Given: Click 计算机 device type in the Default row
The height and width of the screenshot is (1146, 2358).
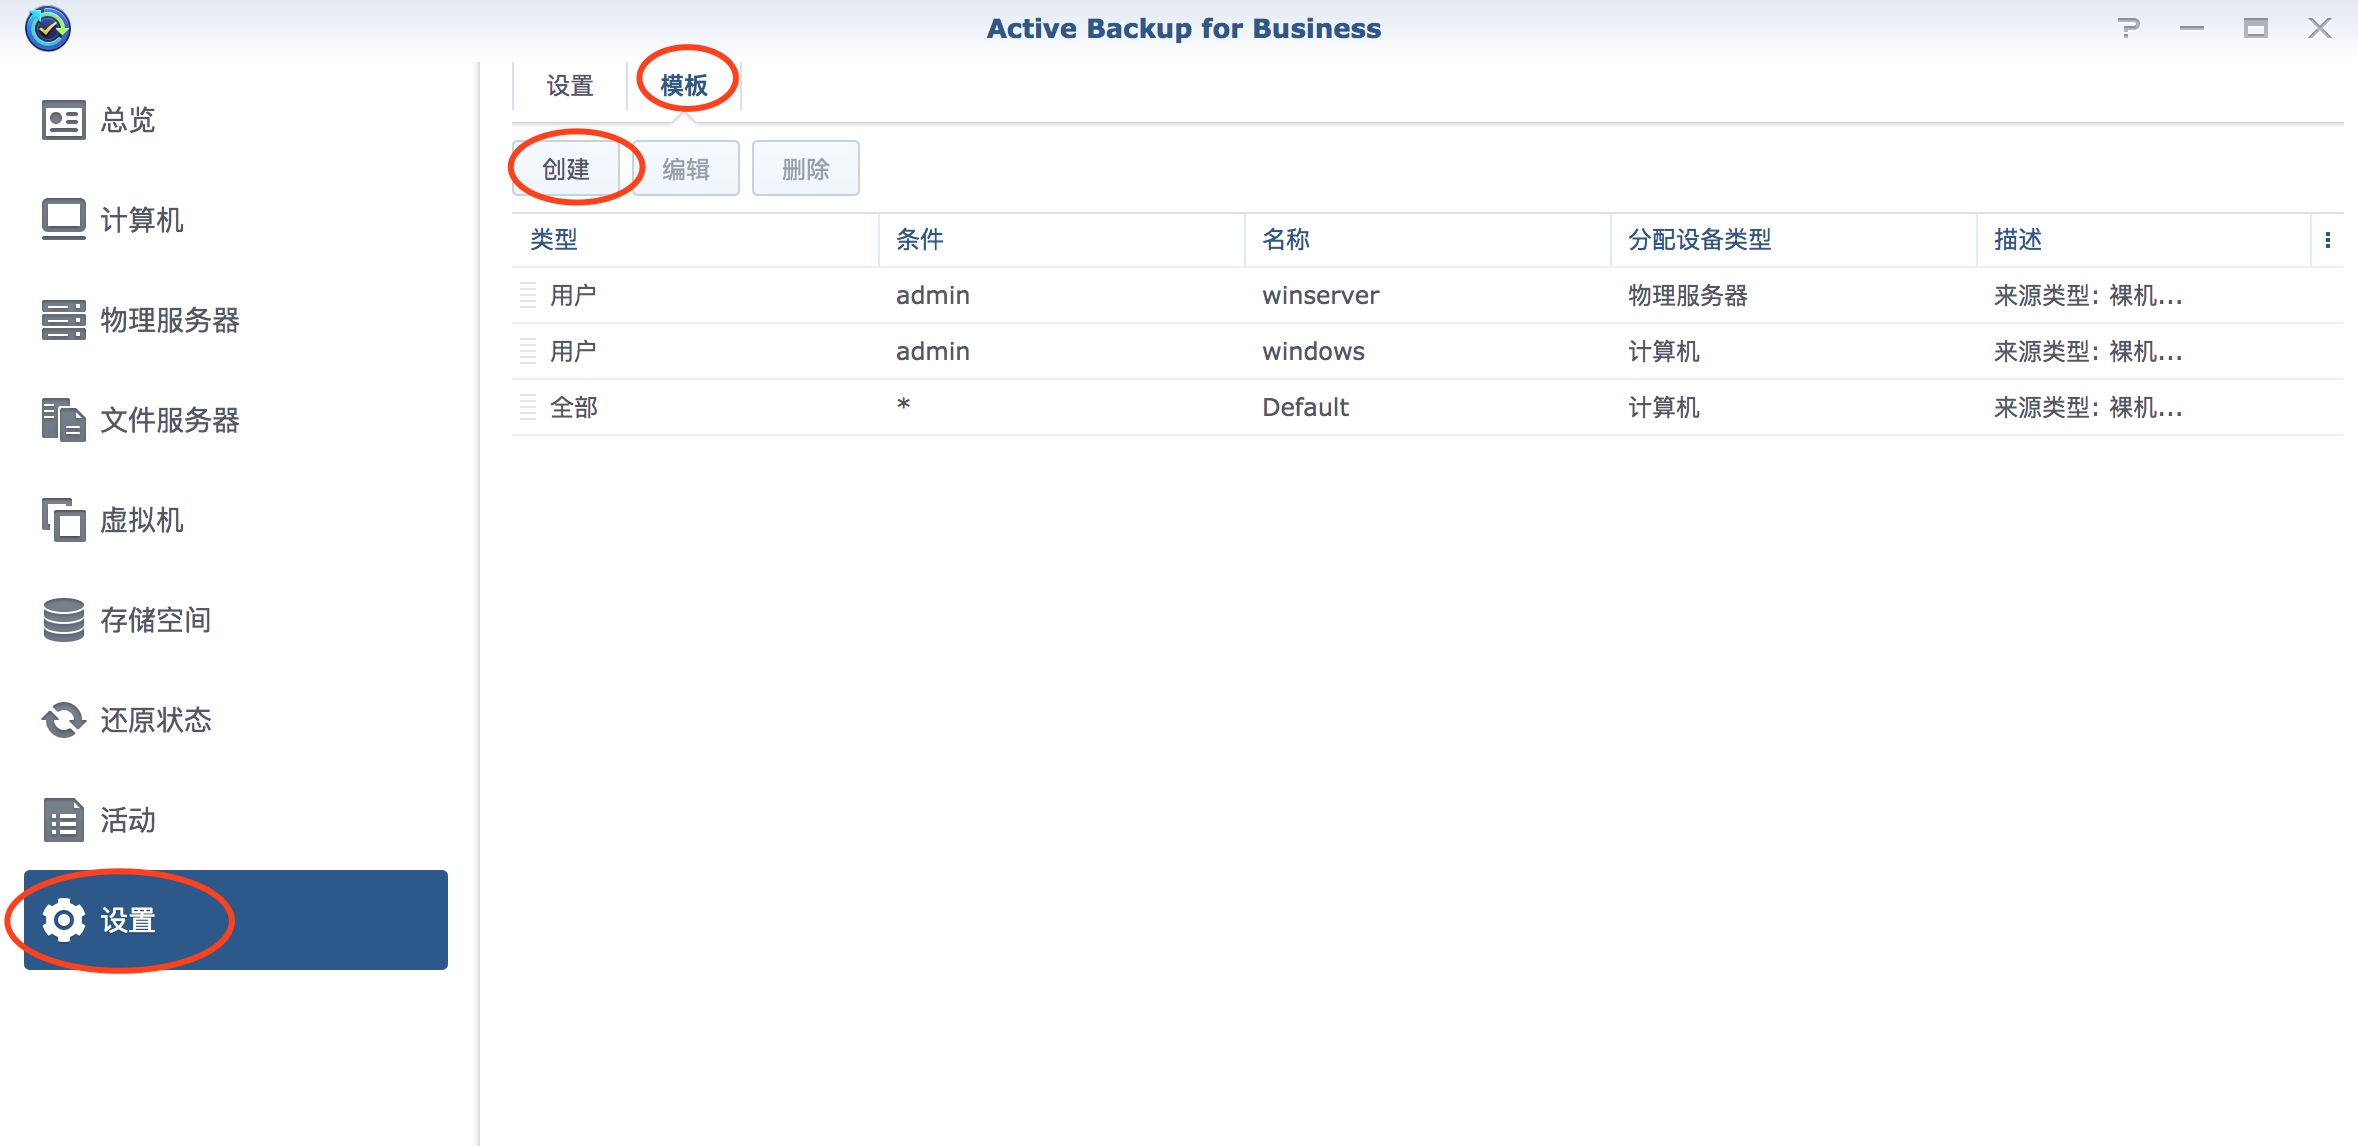Looking at the screenshot, I should [x=1664, y=407].
